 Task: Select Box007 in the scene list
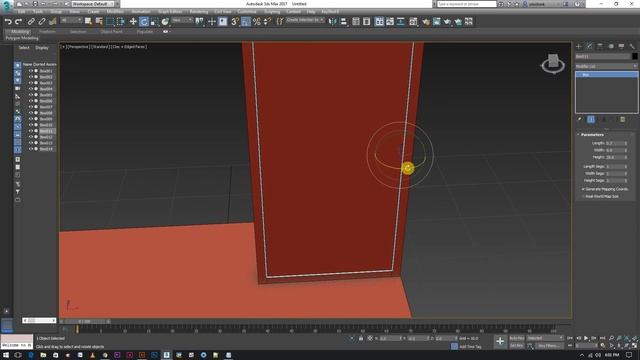46,107
